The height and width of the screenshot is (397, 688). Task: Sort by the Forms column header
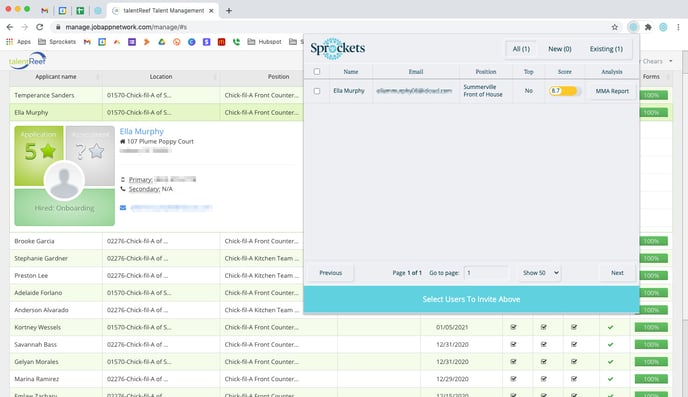[651, 77]
